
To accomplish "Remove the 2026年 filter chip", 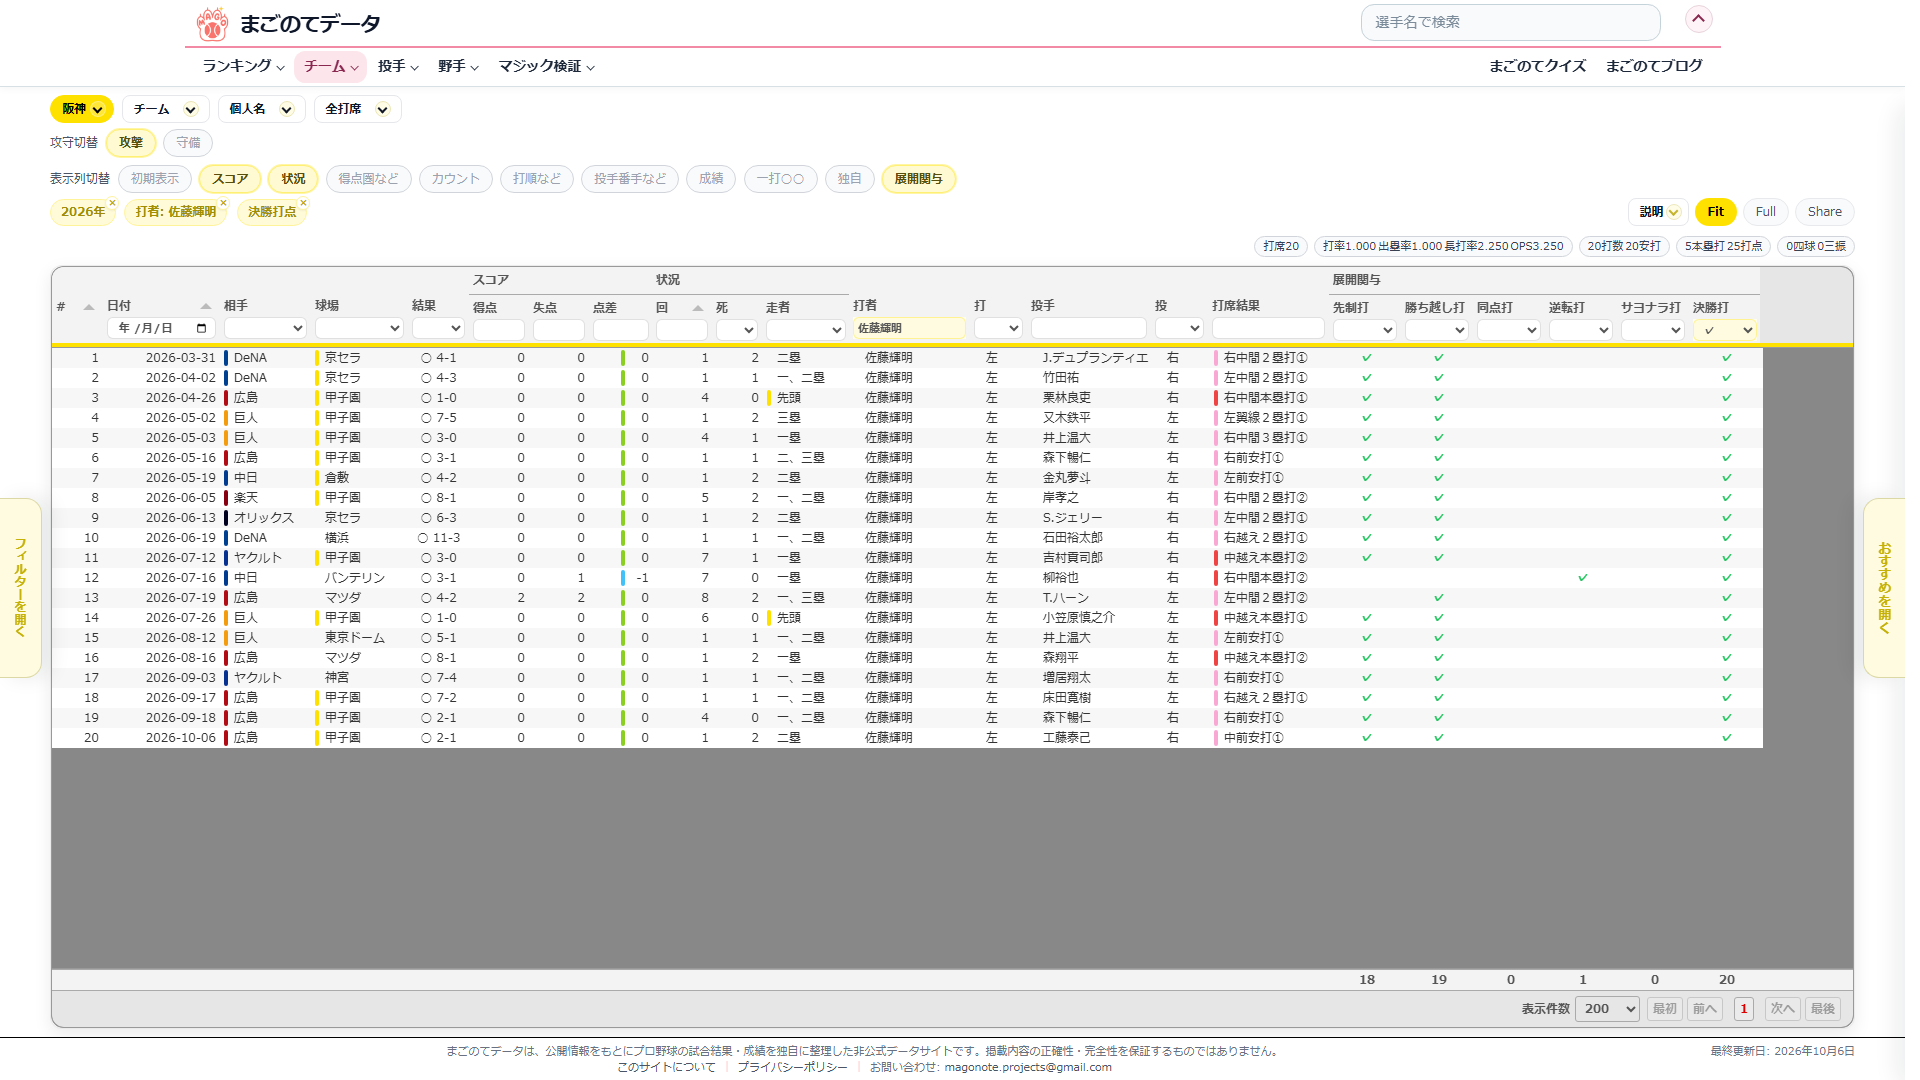I will pyautogui.click(x=112, y=203).
